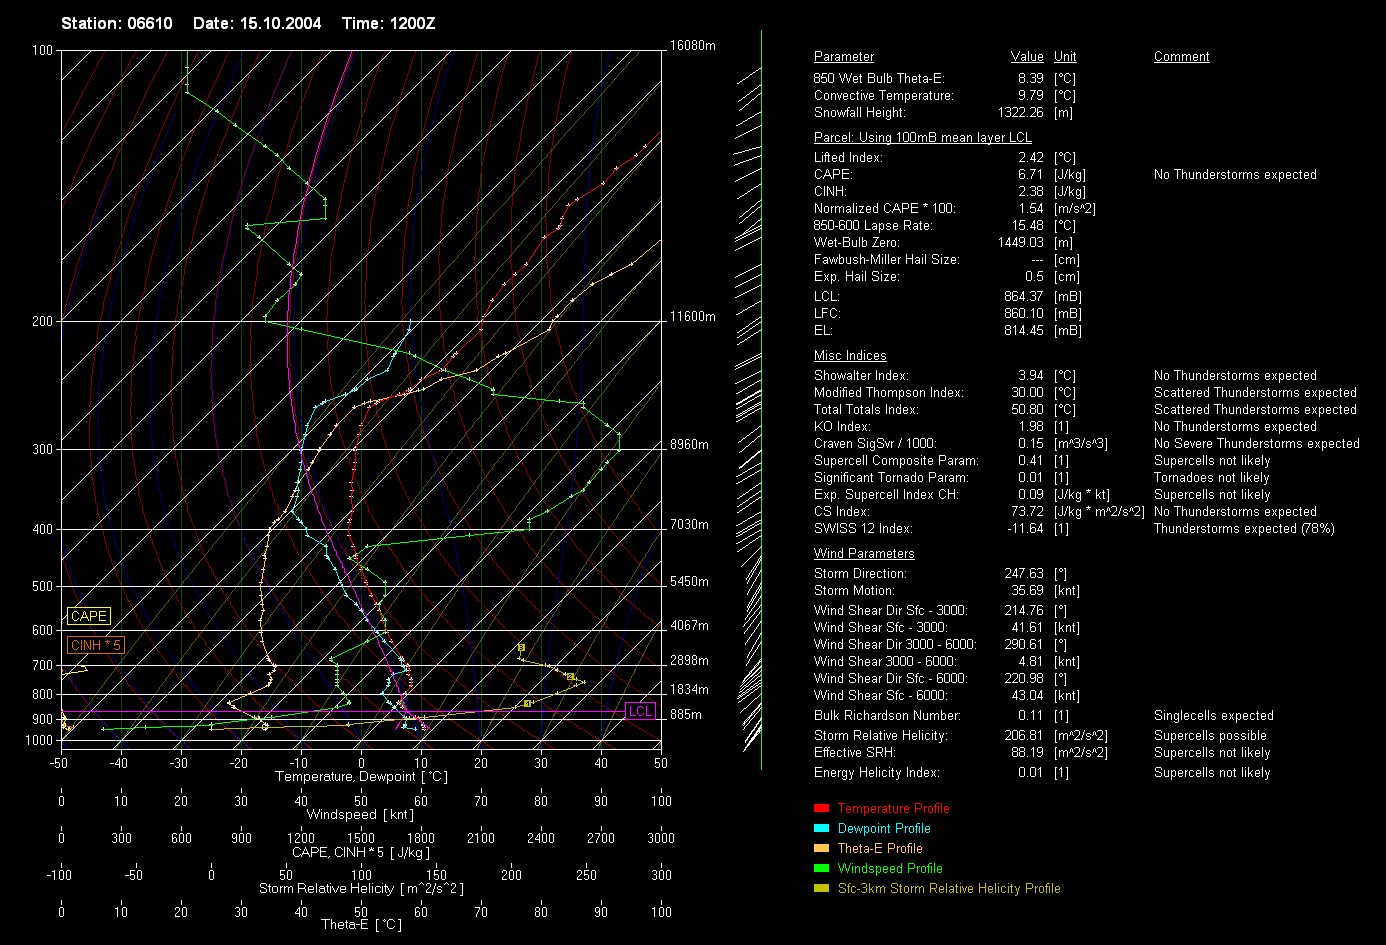Viewport: 1386px width, 945px height.
Task: Click the 16080m altitude label
Action: coord(692,46)
